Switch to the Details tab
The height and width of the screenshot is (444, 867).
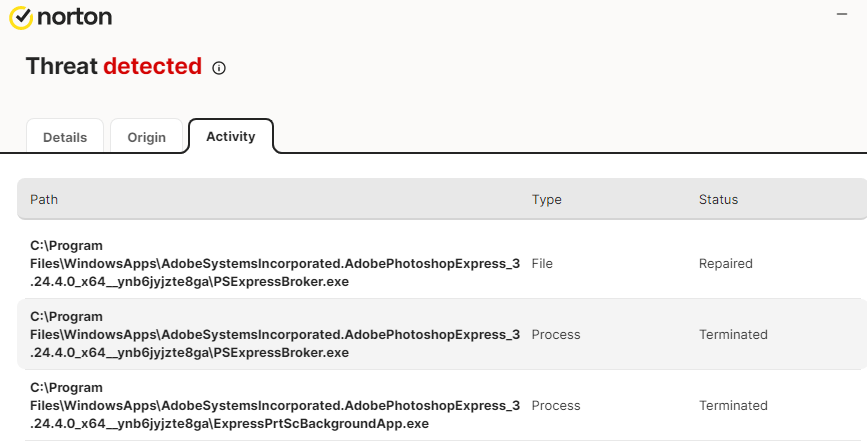click(x=65, y=137)
